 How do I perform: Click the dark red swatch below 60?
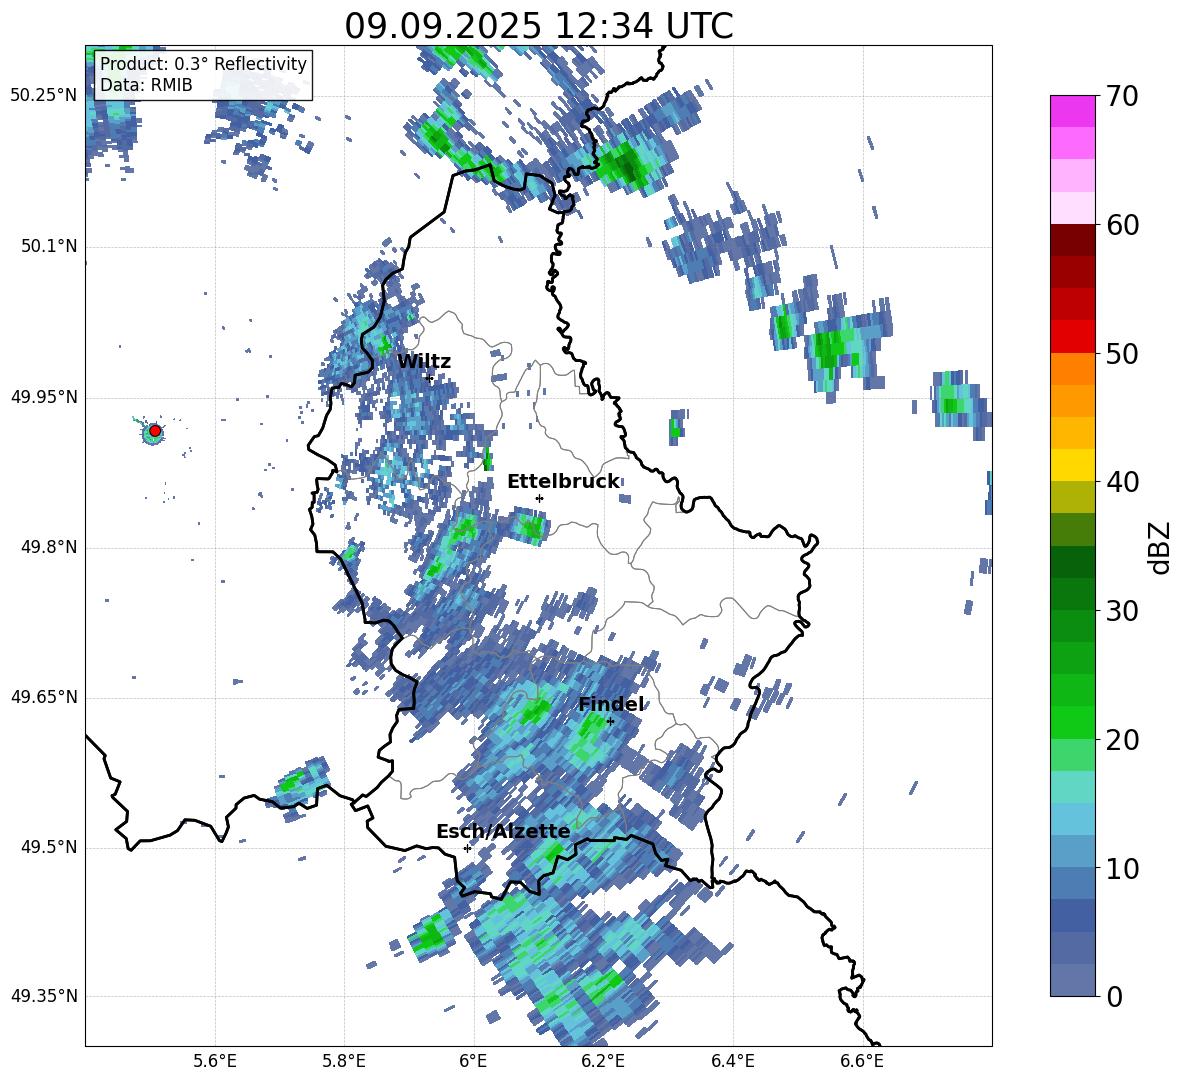pos(1072,239)
